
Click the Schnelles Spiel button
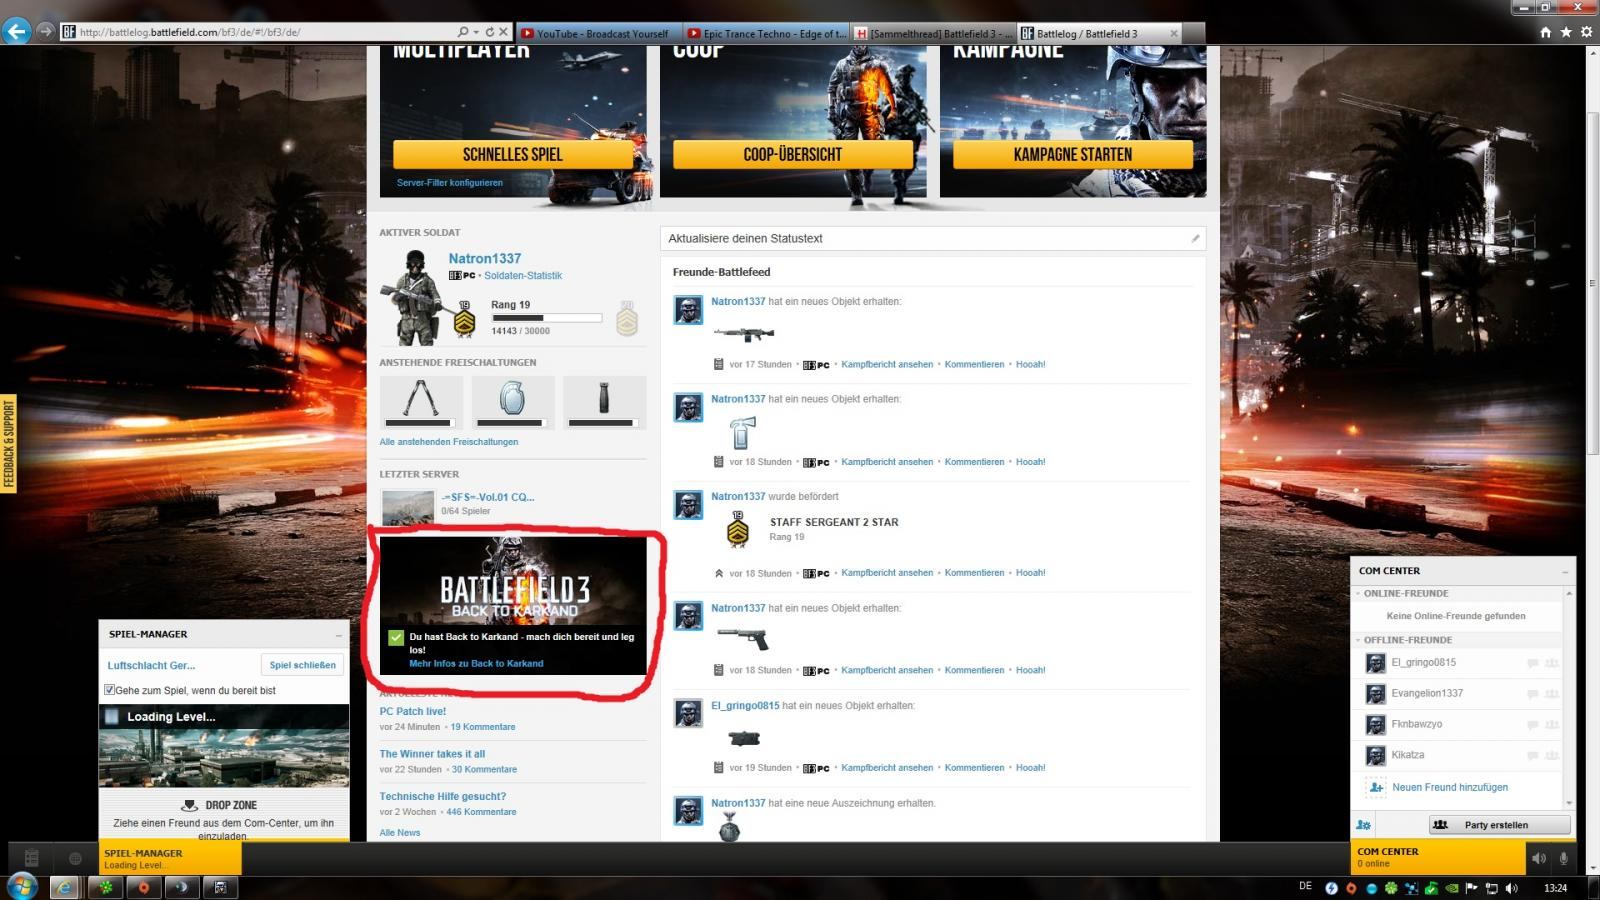(x=513, y=154)
